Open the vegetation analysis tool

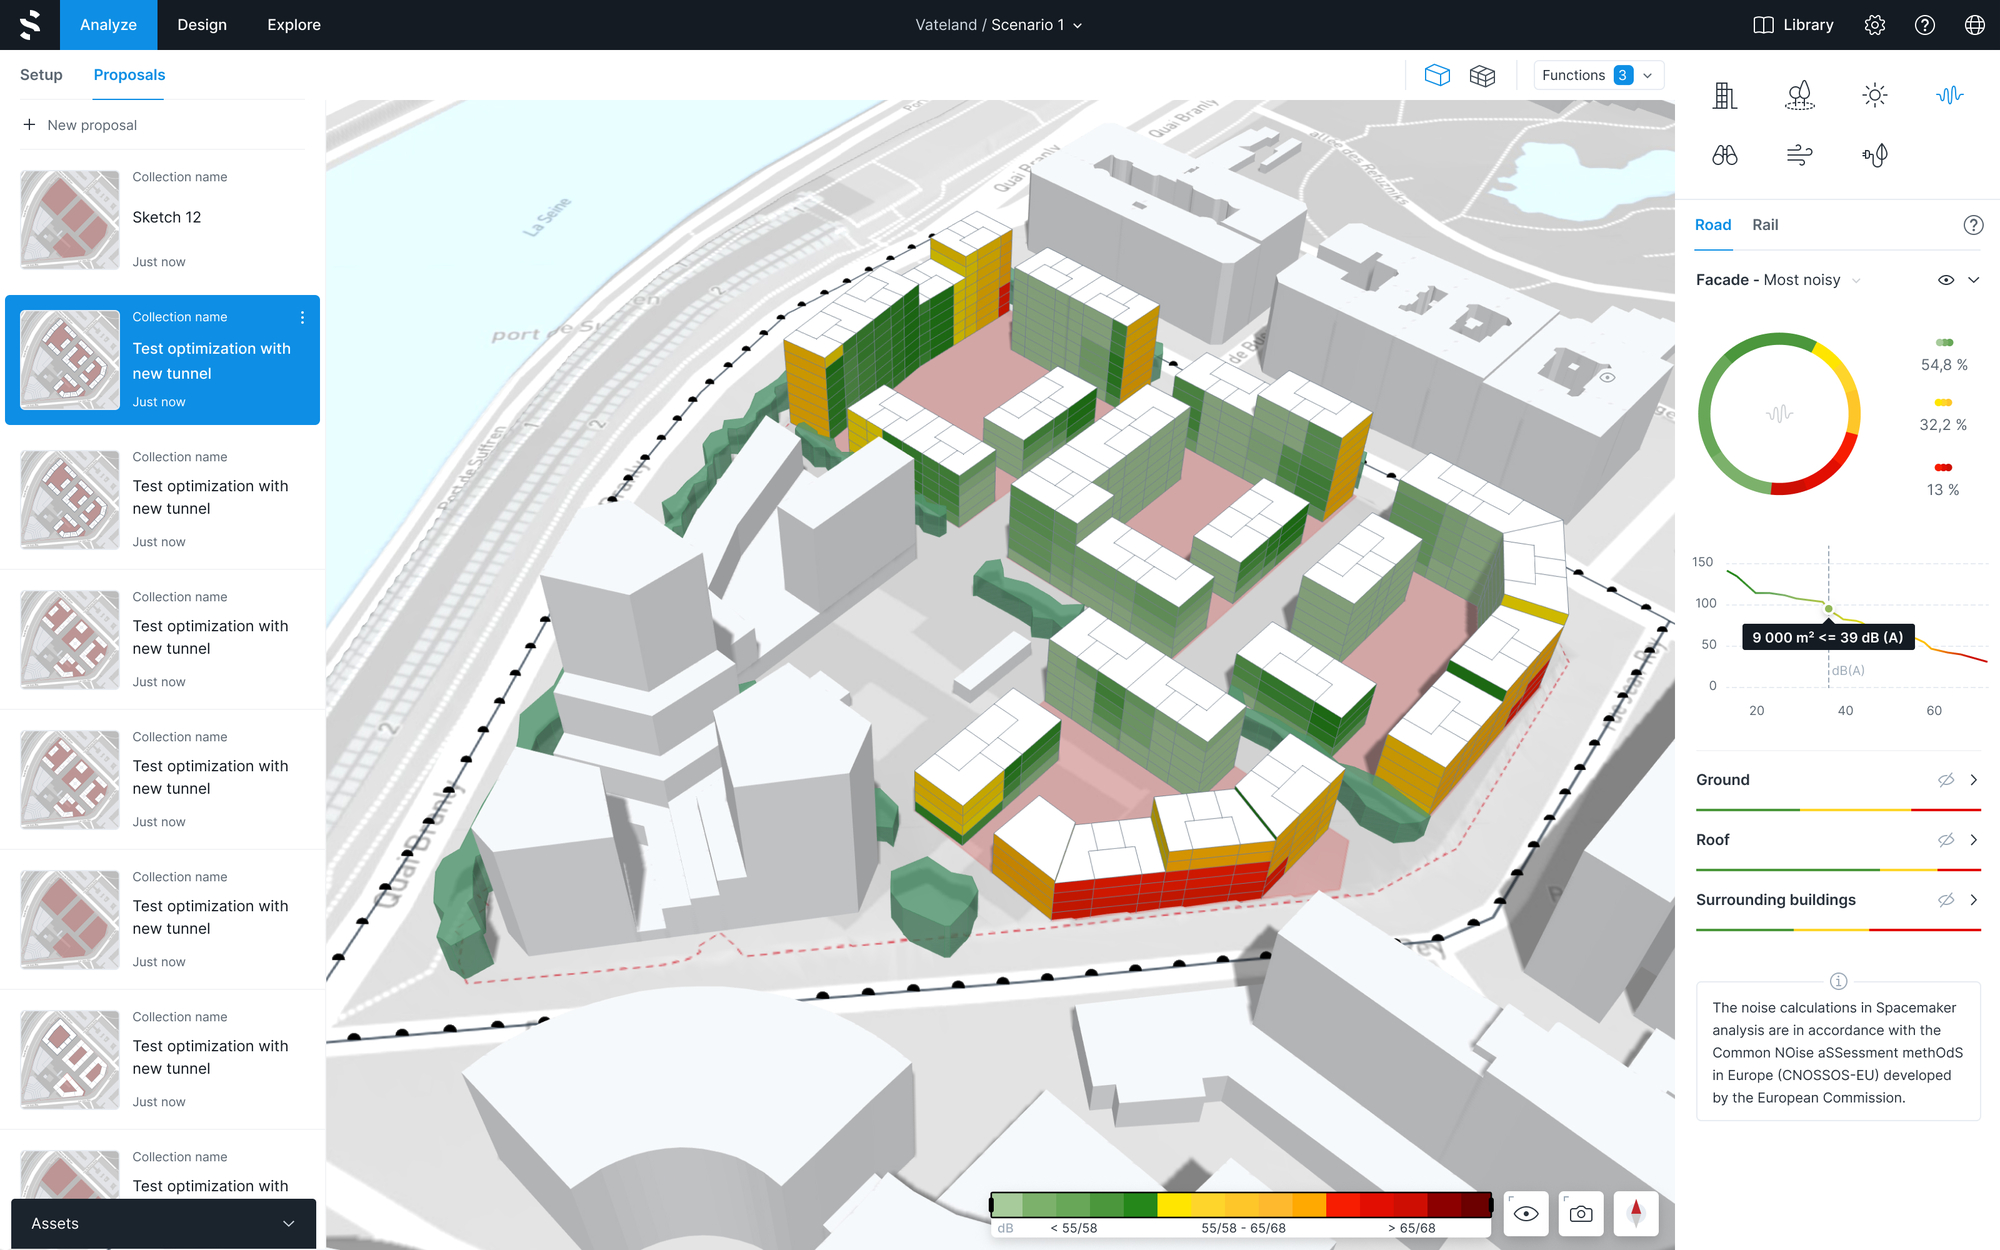[1800, 95]
